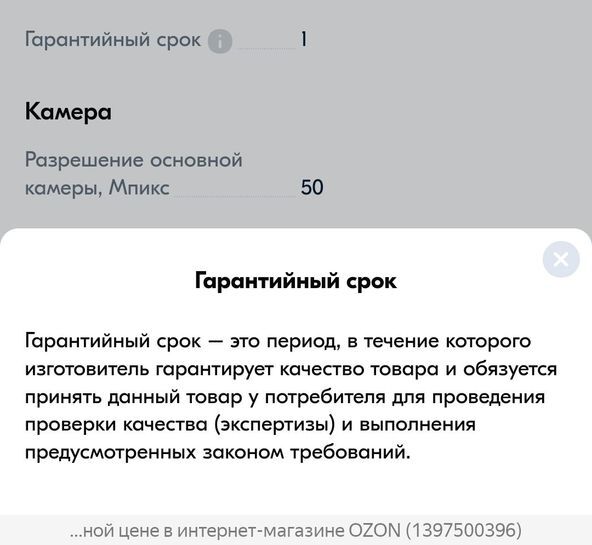Tap the phrase предусмотренных законом требований
This screenshot has height=545, width=592.
(217, 453)
